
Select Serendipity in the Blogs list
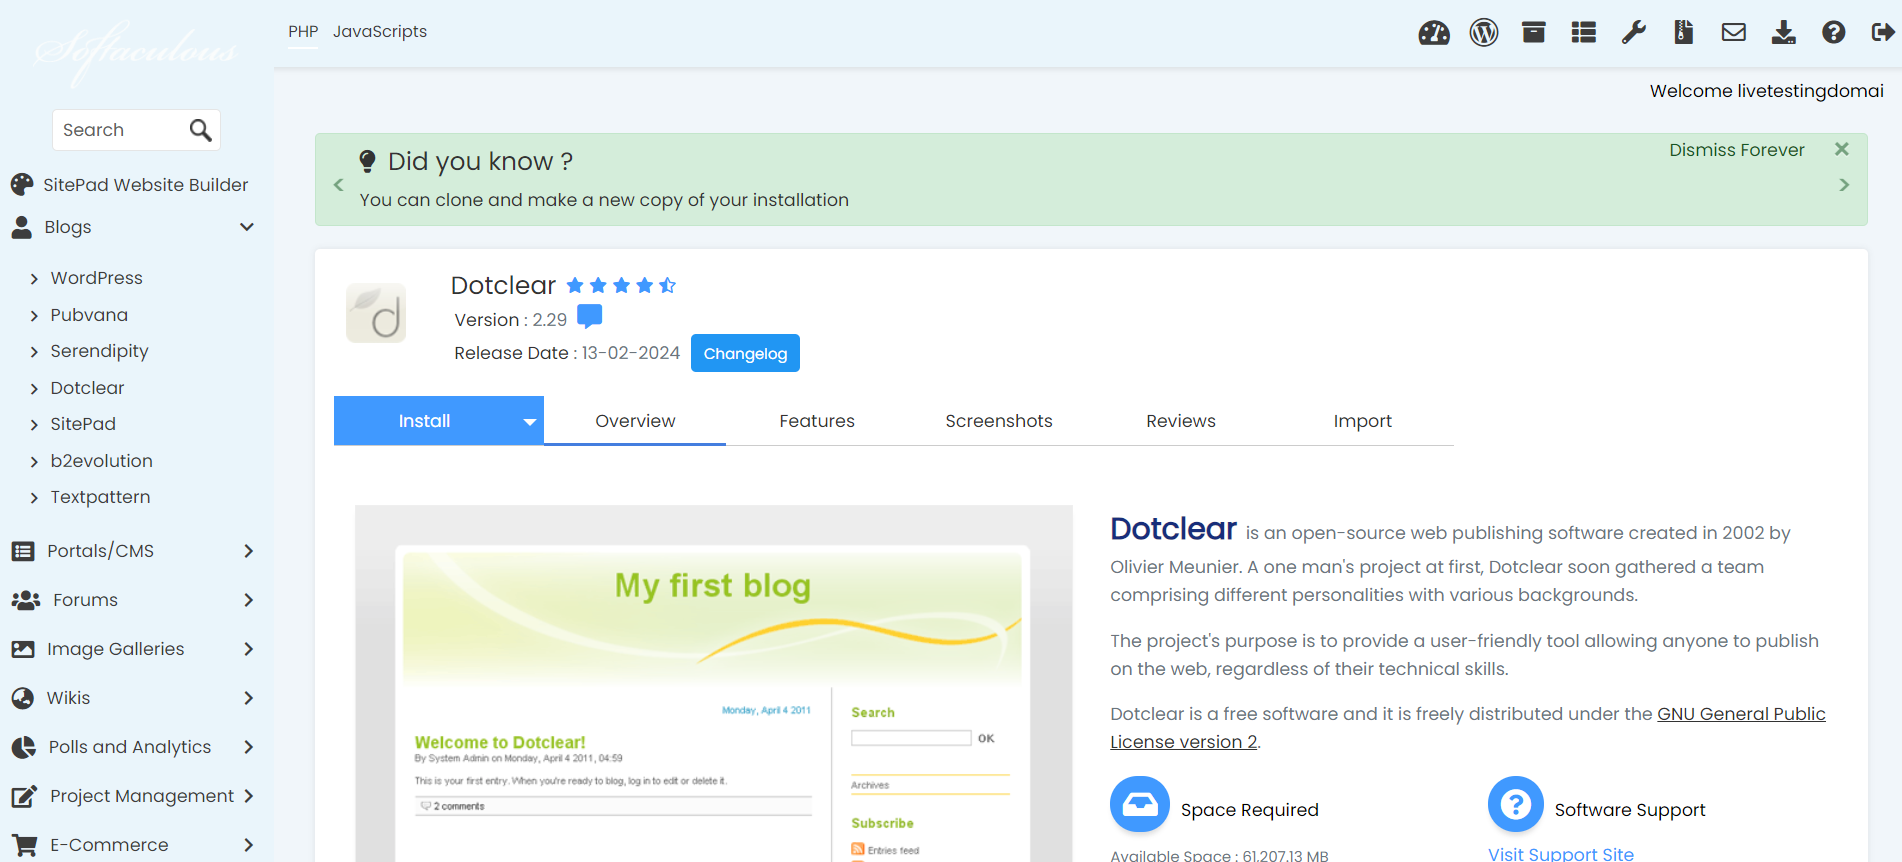tap(99, 351)
